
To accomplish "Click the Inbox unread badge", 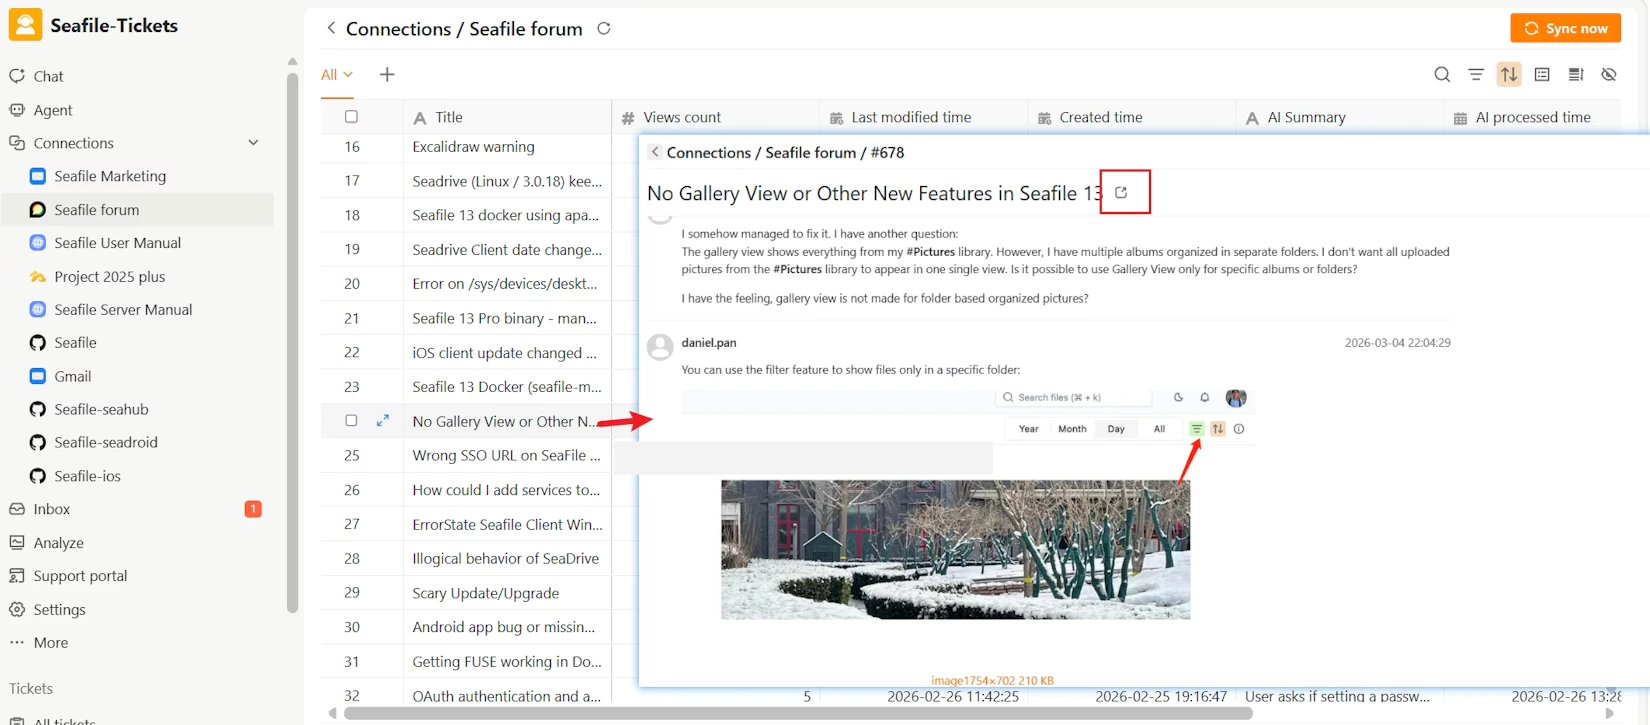I will (253, 509).
